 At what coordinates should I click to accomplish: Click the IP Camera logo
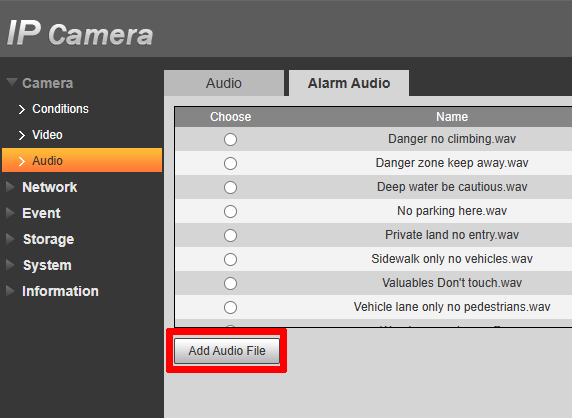coord(80,33)
